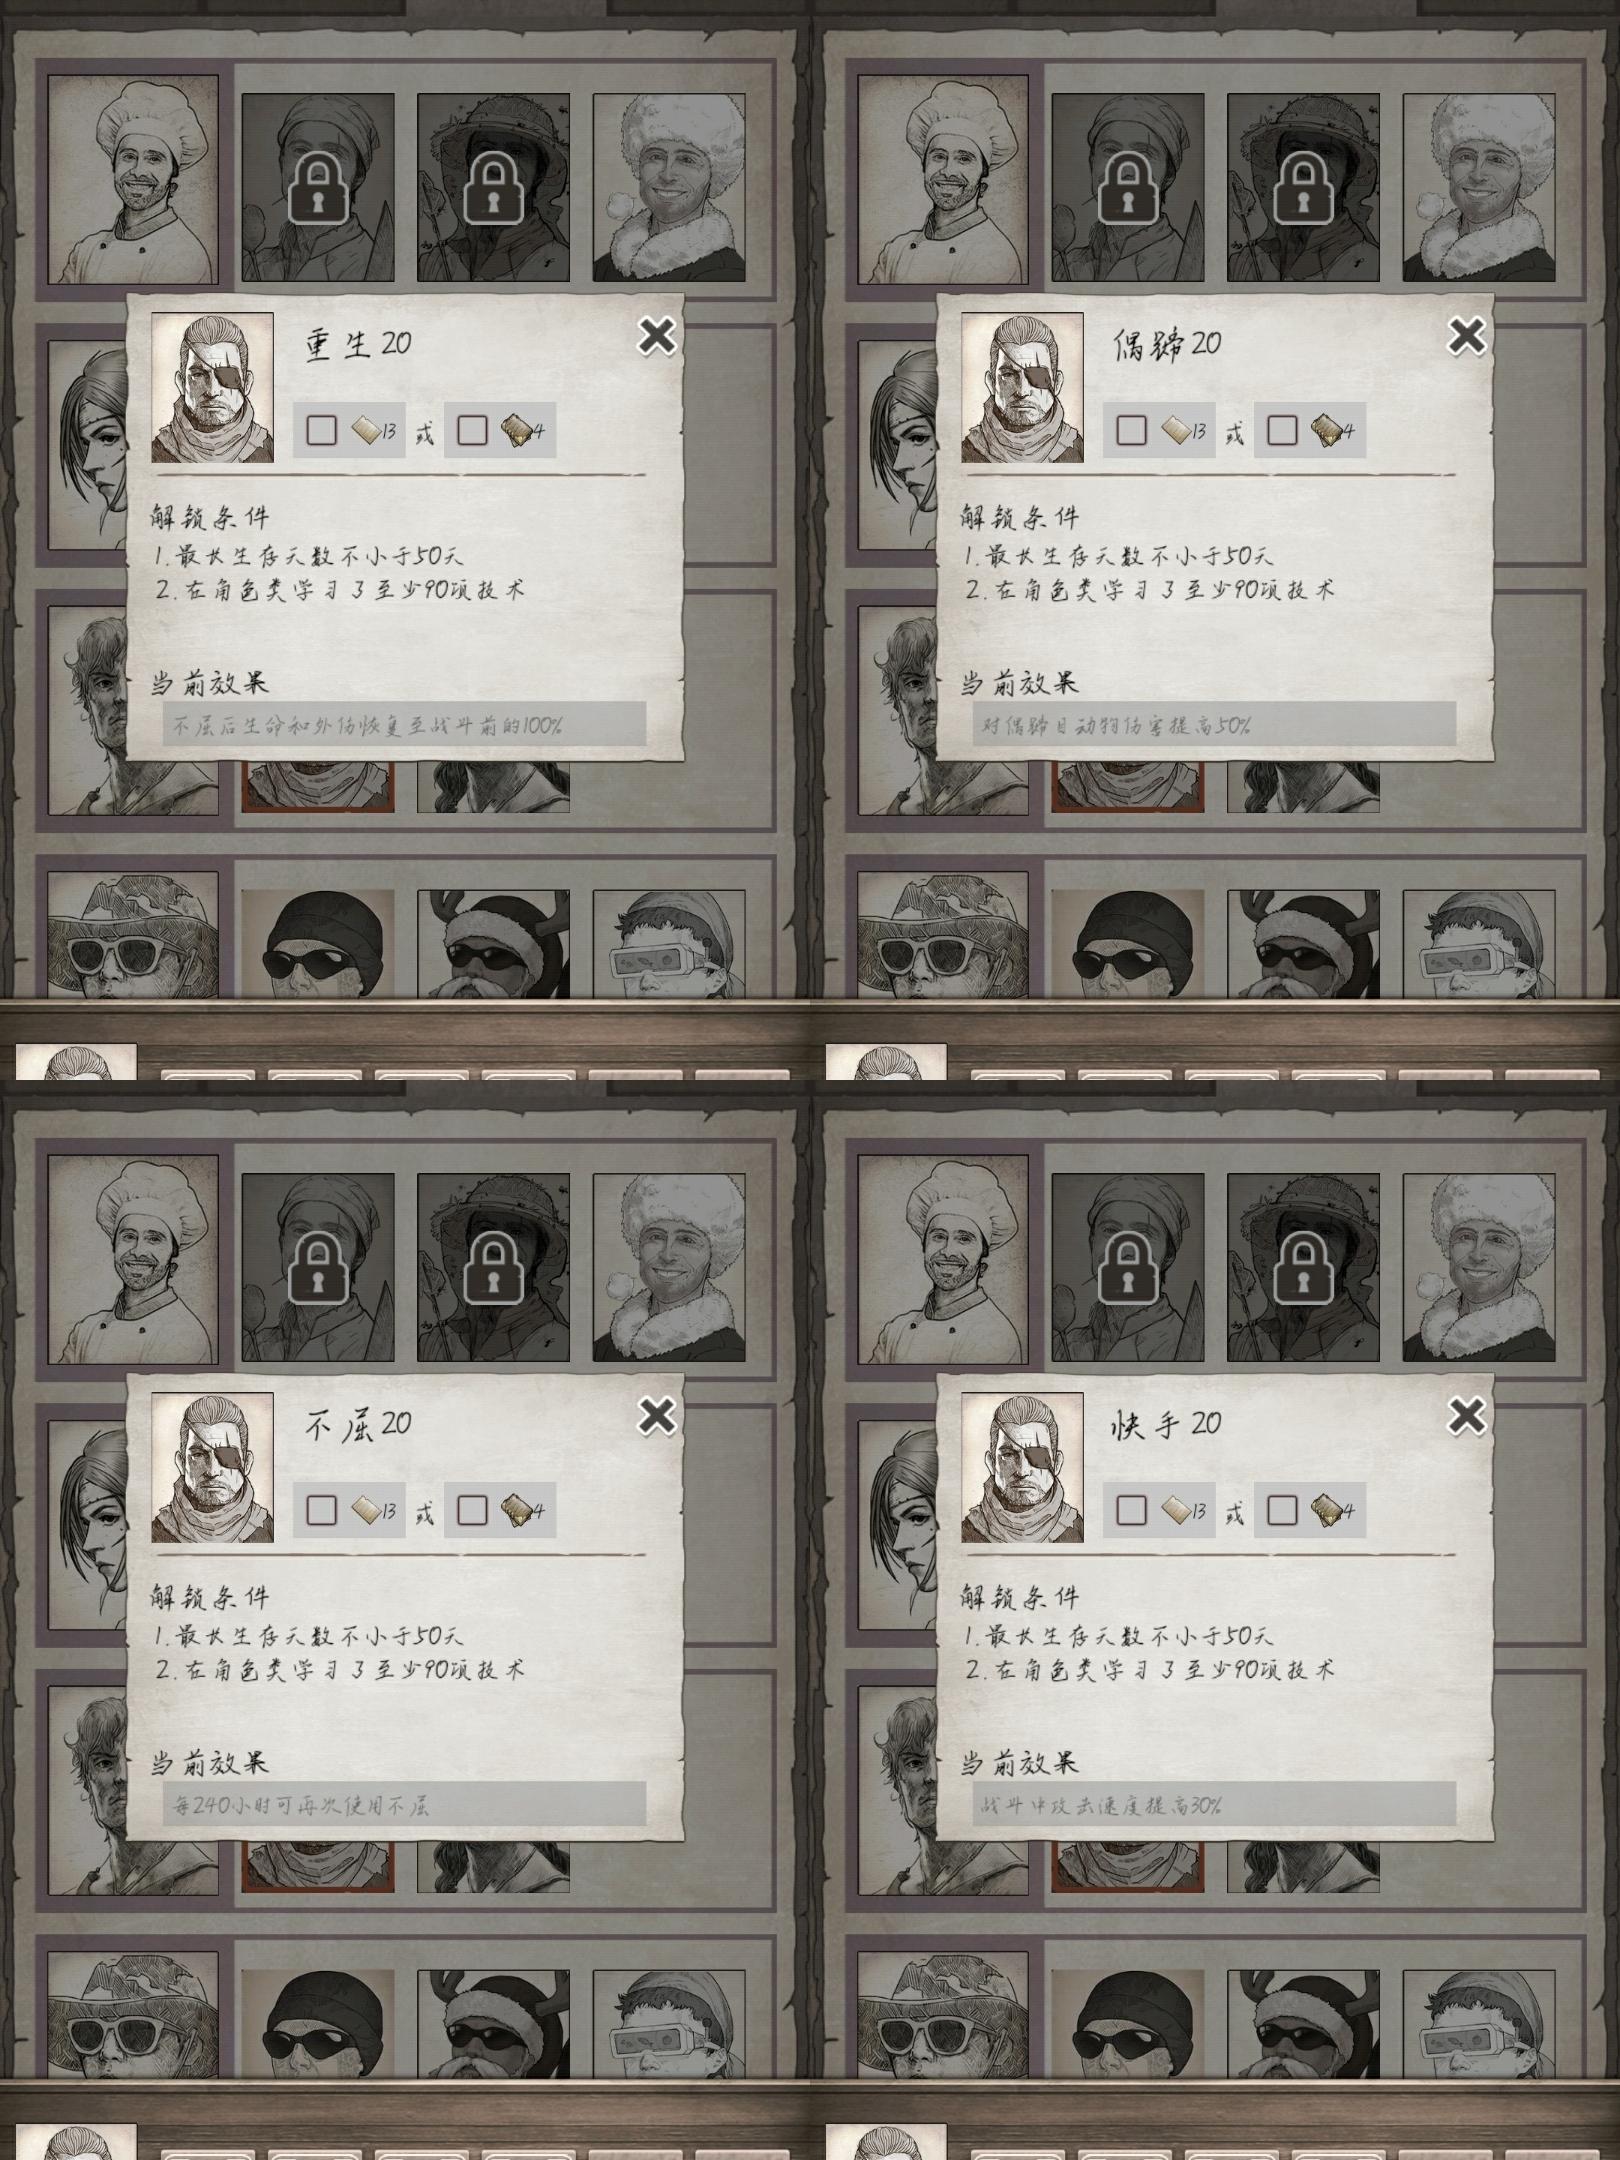
Task: Close the 重生20 skill popup
Action: pyautogui.click(x=657, y=336)
